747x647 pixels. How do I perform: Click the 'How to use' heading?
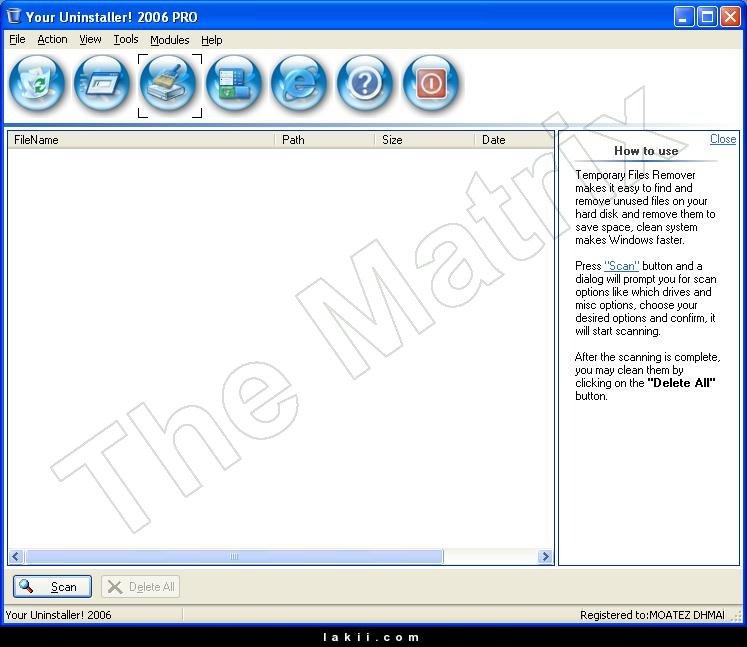click(x=646, y=151)
